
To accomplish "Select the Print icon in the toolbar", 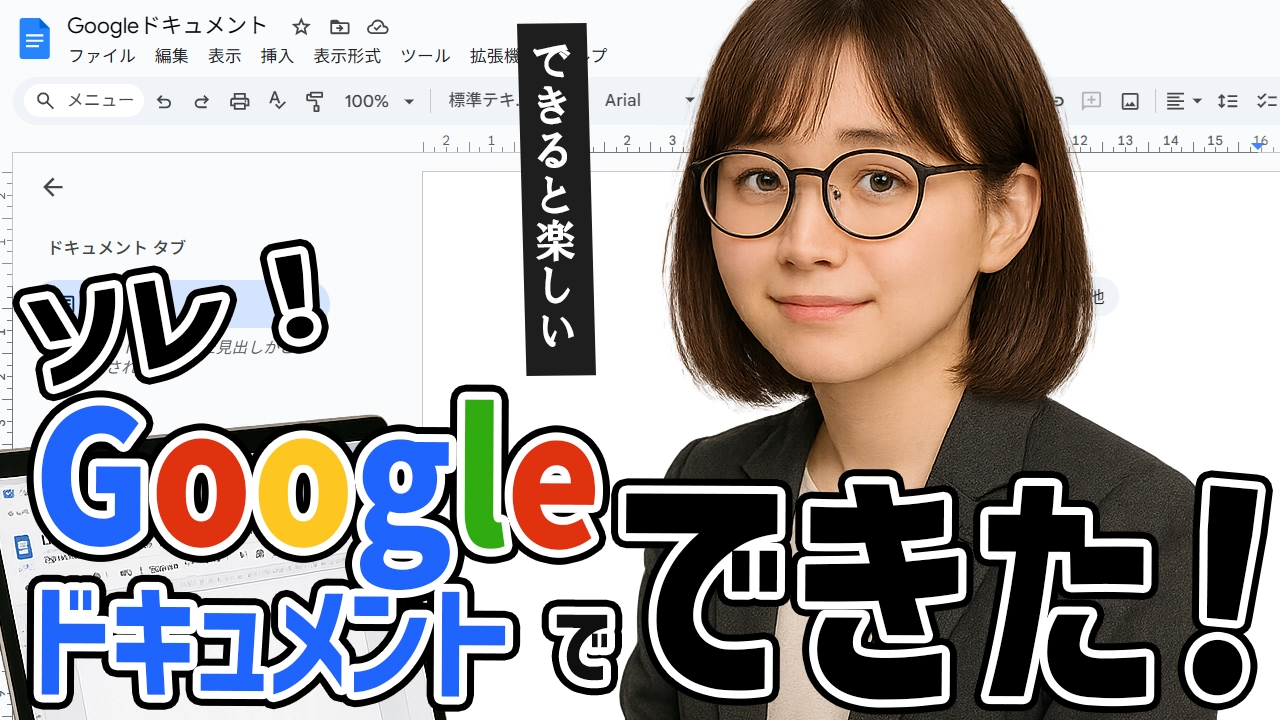I will (x=240, y=100).
